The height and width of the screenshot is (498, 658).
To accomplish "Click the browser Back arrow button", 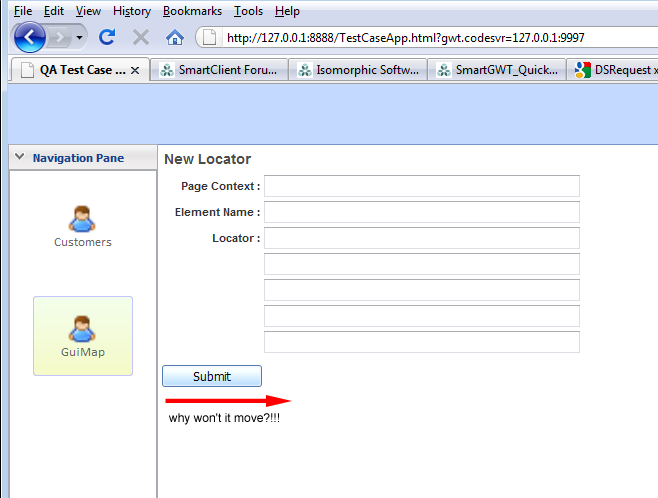I will pyautogui.click(x=29, y=38).
